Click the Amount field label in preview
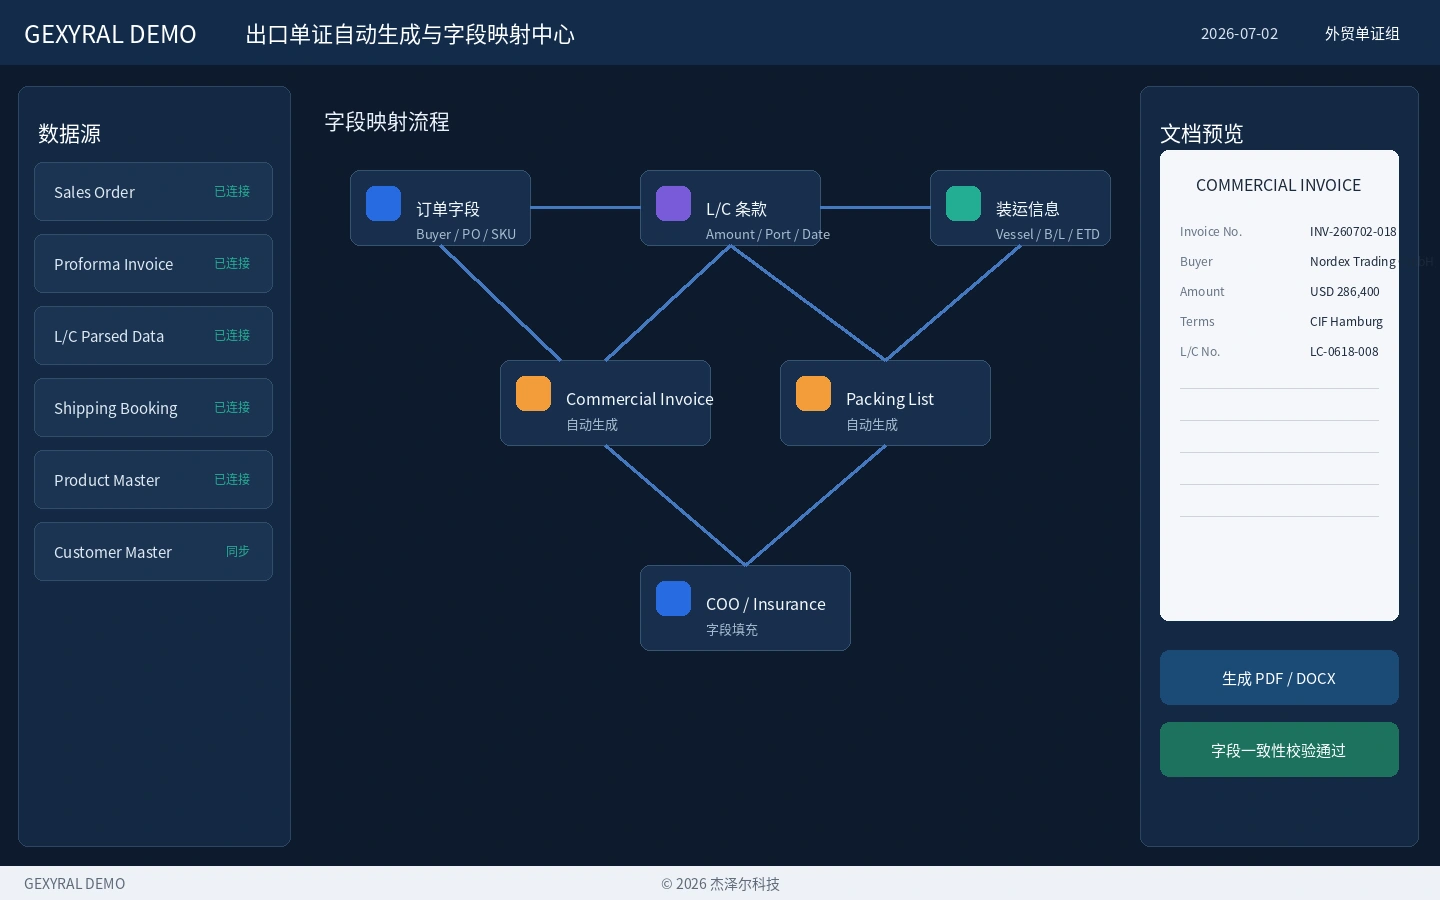 pos(1202,291)
